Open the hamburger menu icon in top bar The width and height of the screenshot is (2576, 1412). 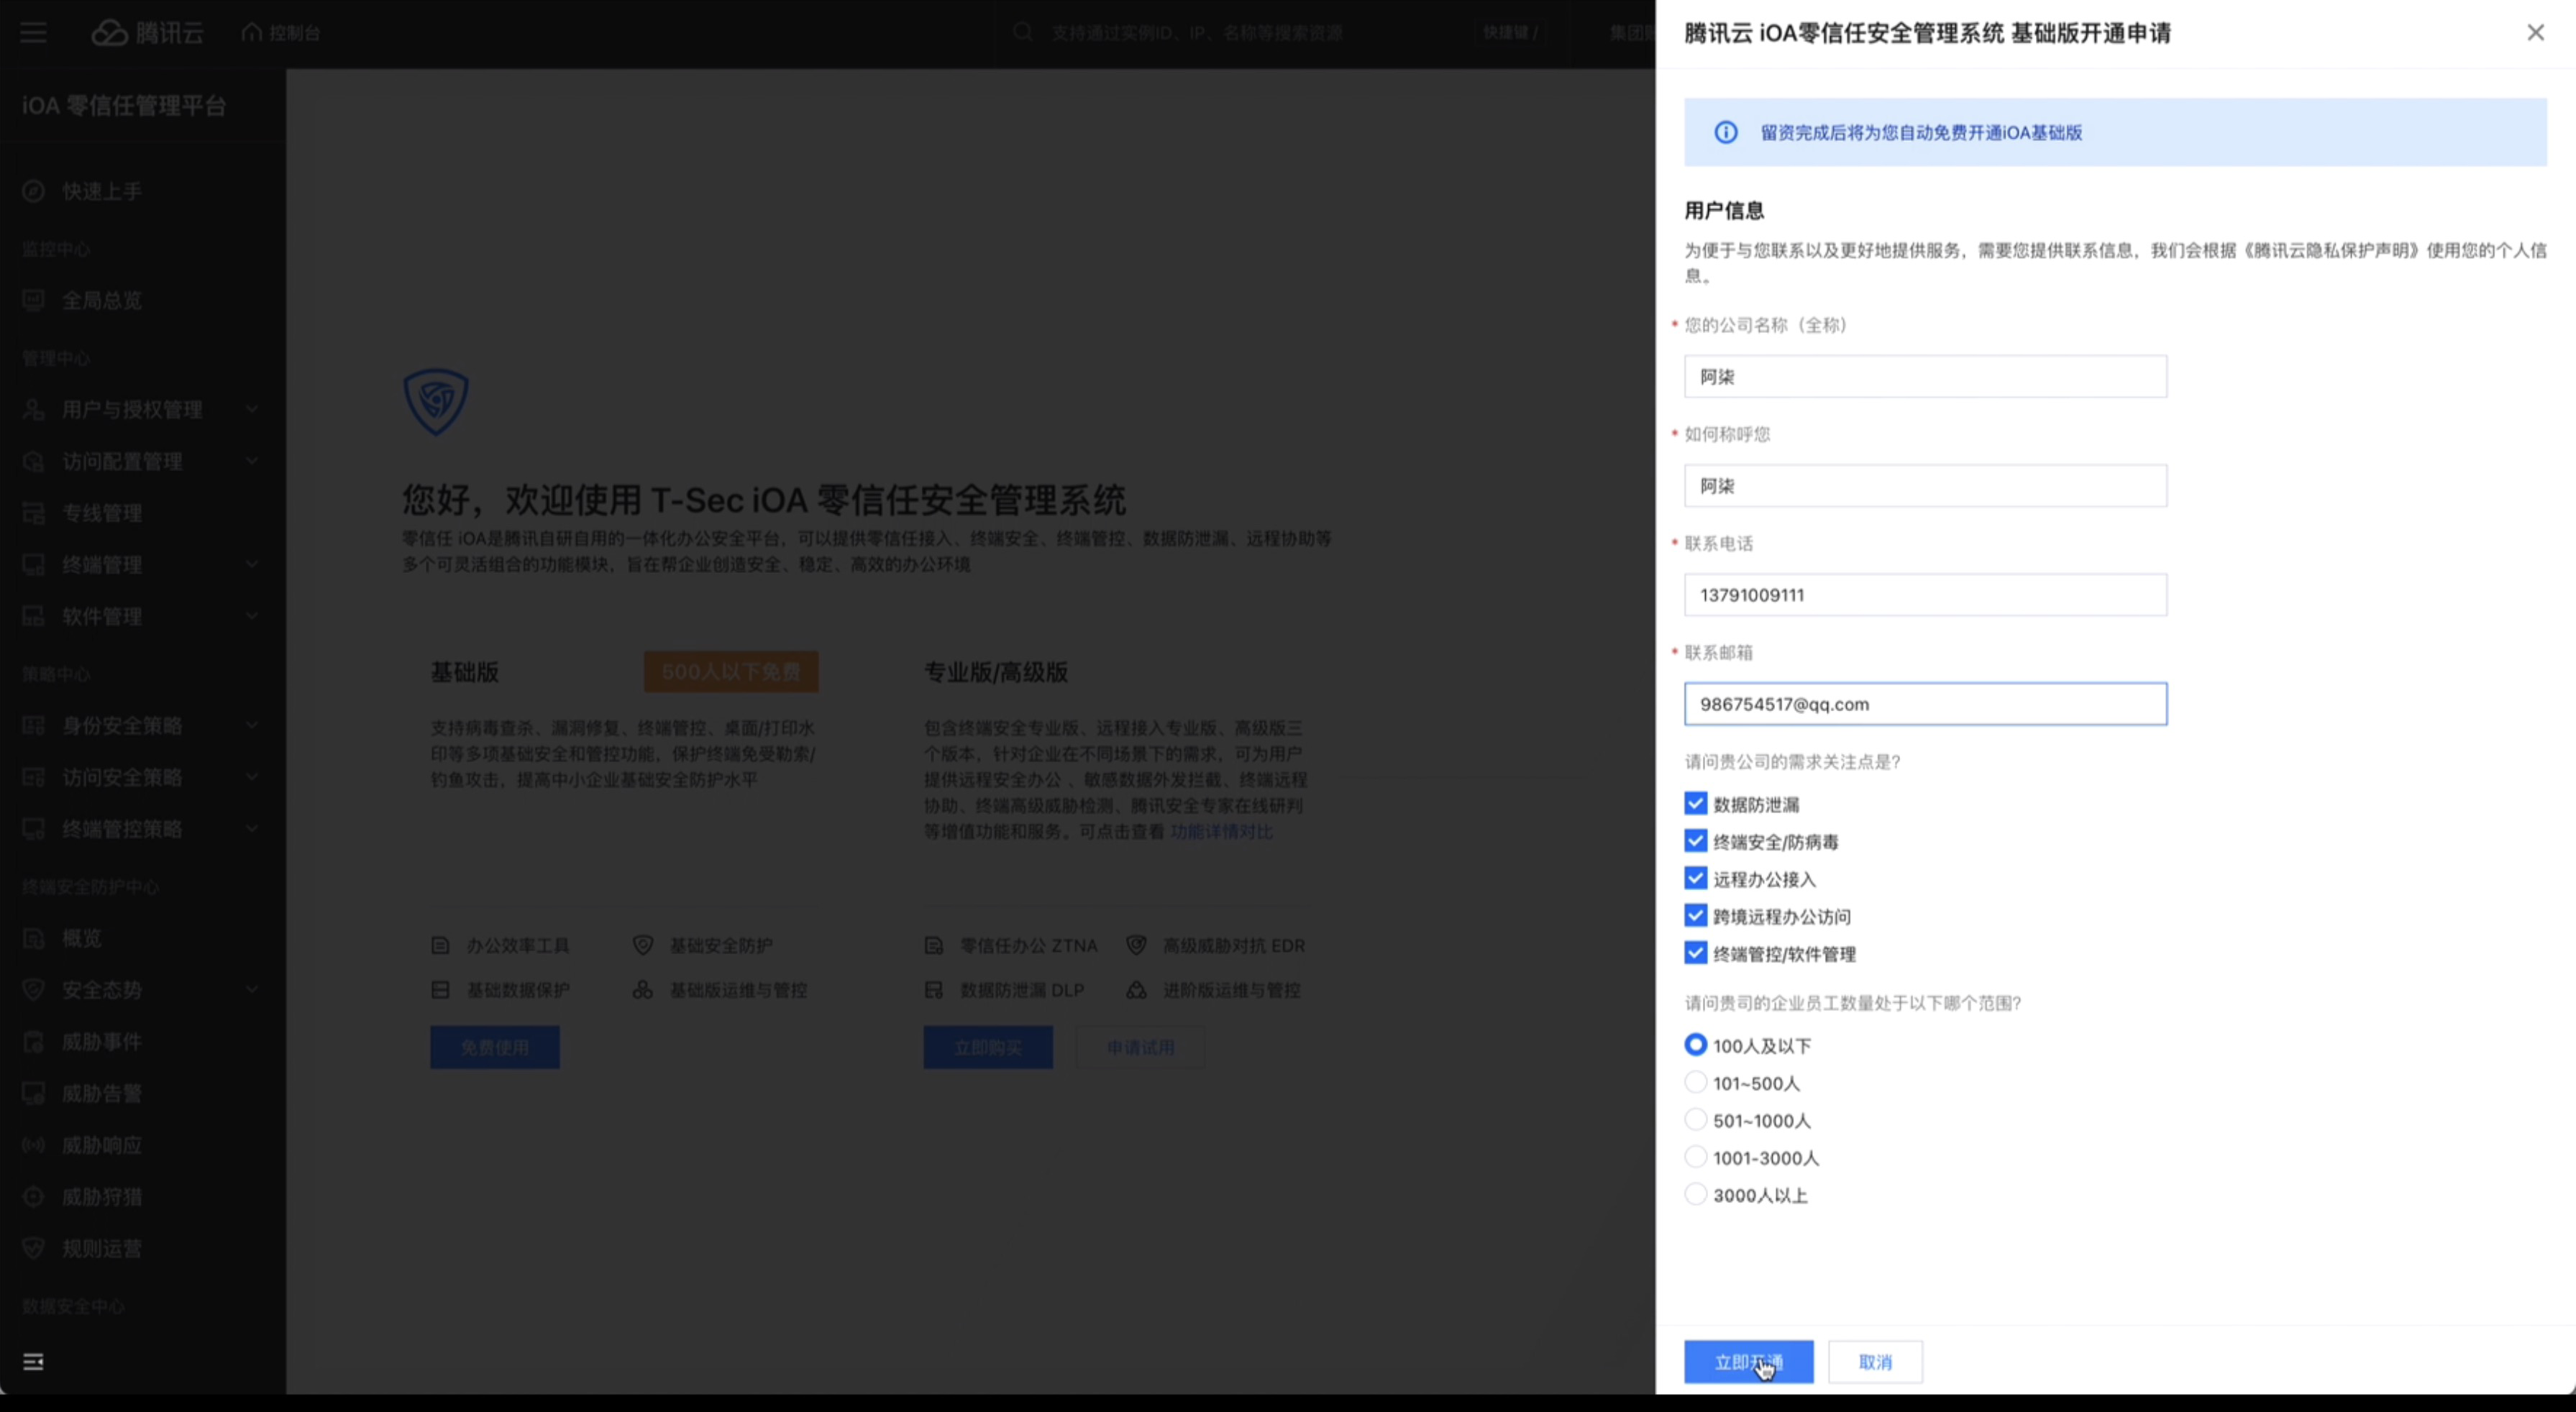tap(33, 33)
